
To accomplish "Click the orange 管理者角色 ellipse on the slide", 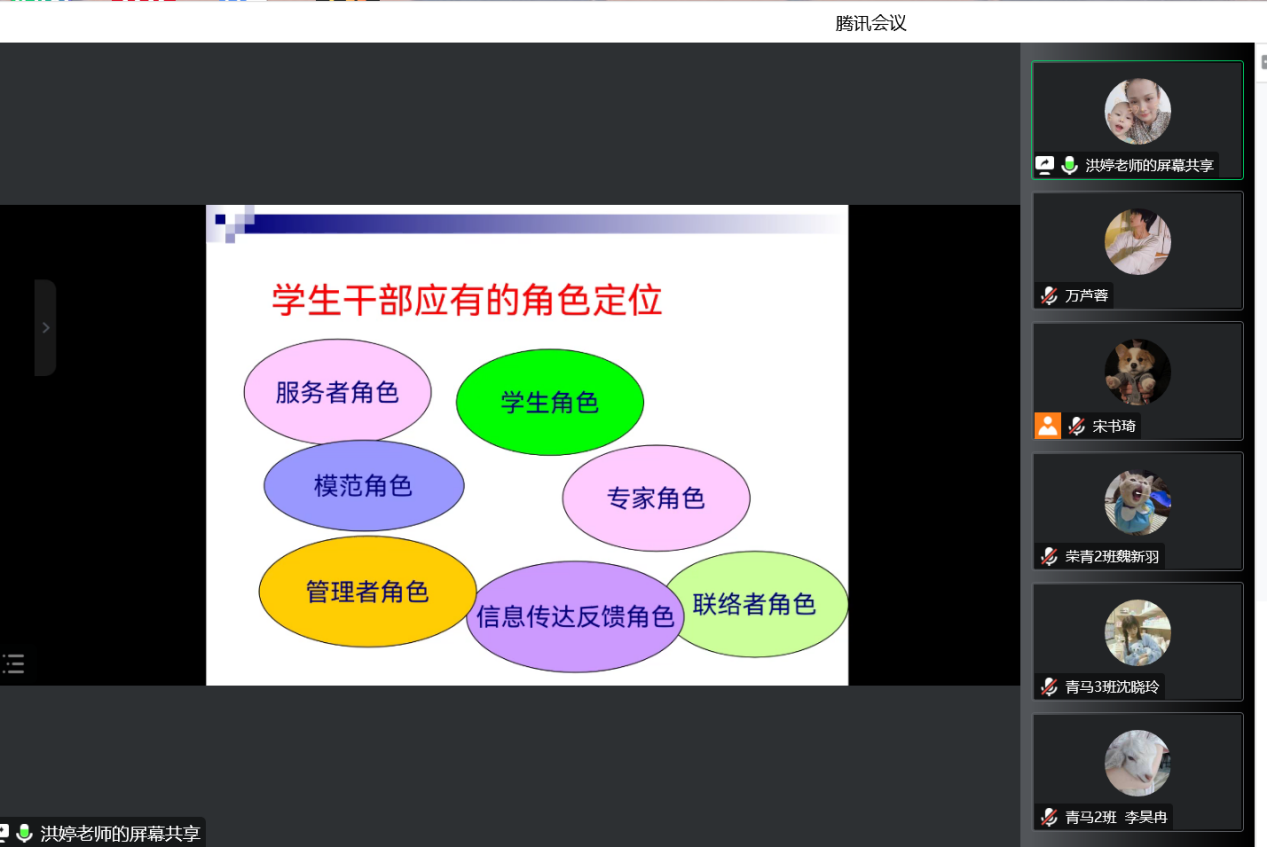I will click(367, 592).
